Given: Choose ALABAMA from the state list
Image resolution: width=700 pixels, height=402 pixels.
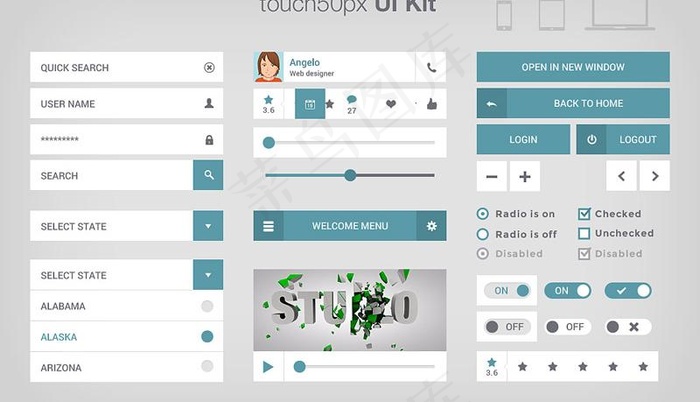Looking at the screenshot, I should (x=126, y=306).
